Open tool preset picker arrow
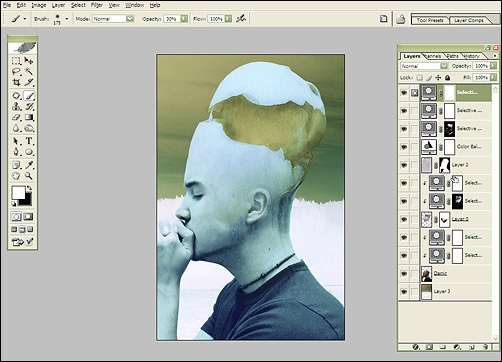This screenshot has width=502, height=362. pos(24,19)
